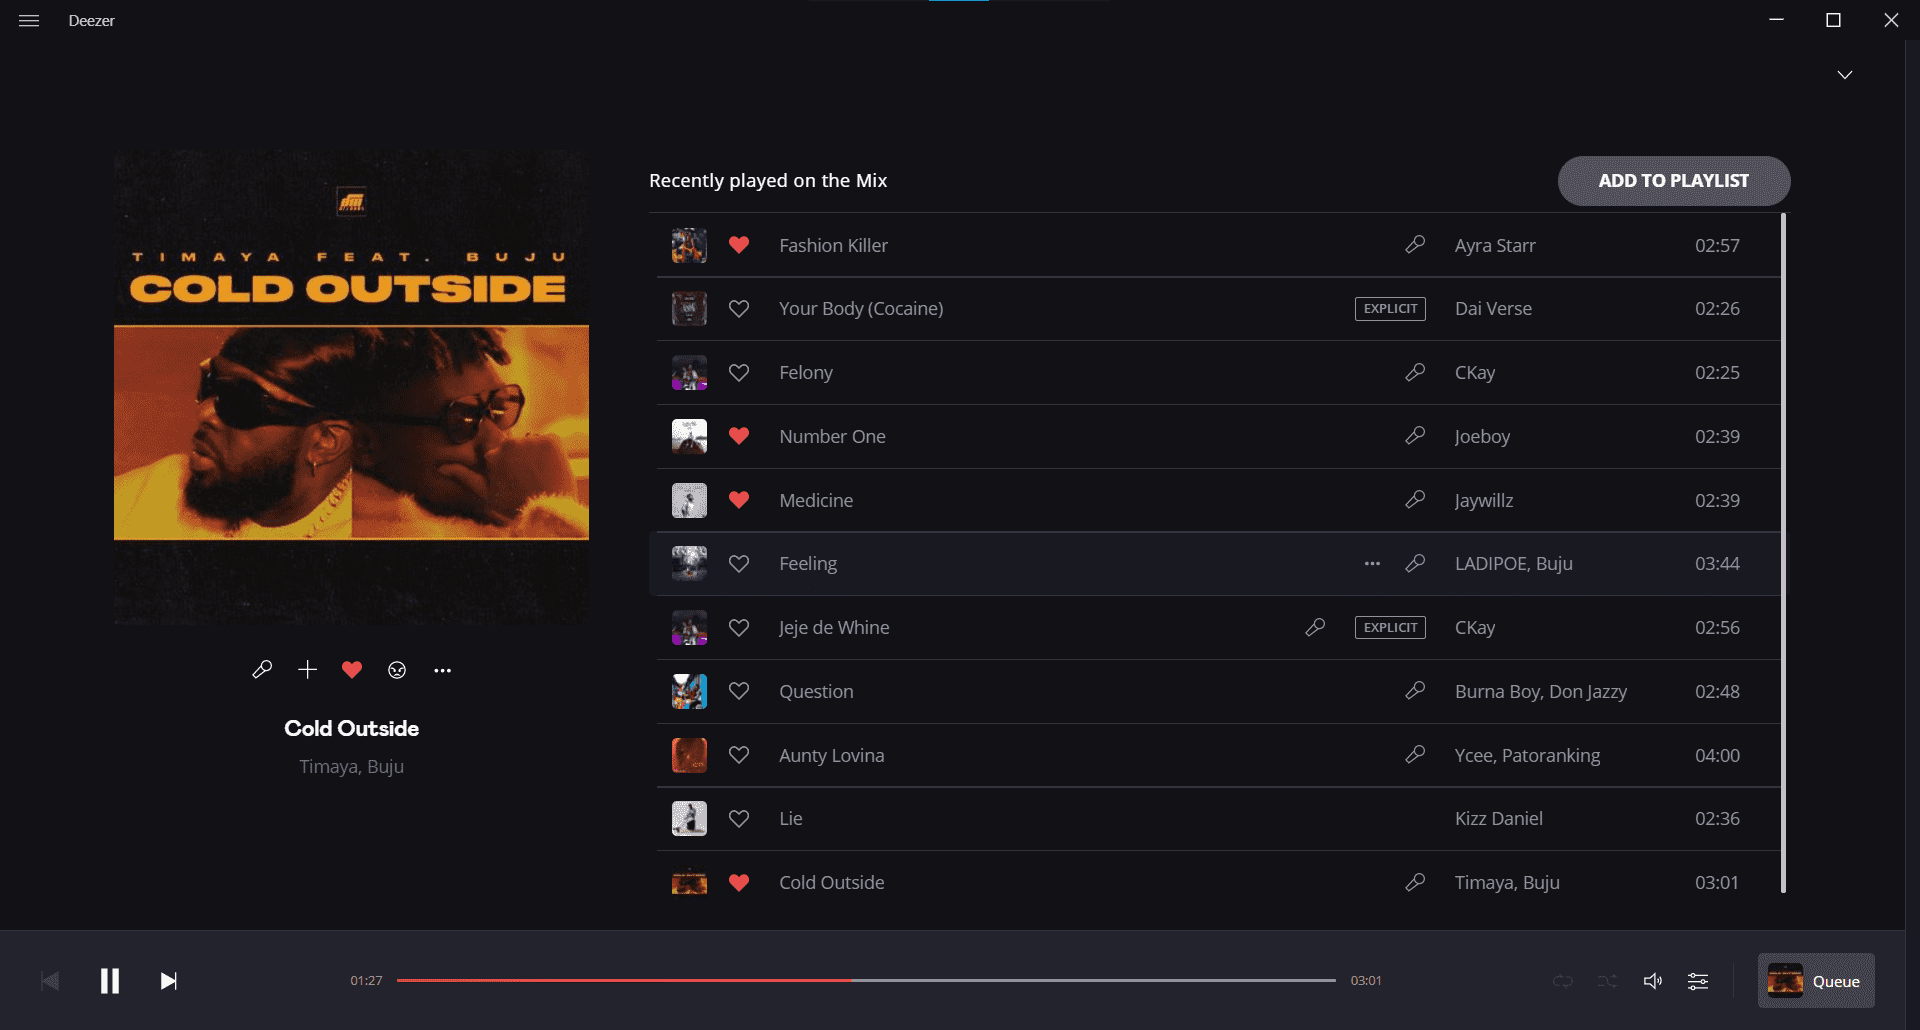Click the Fashion Killer album thumbnail

689,245
